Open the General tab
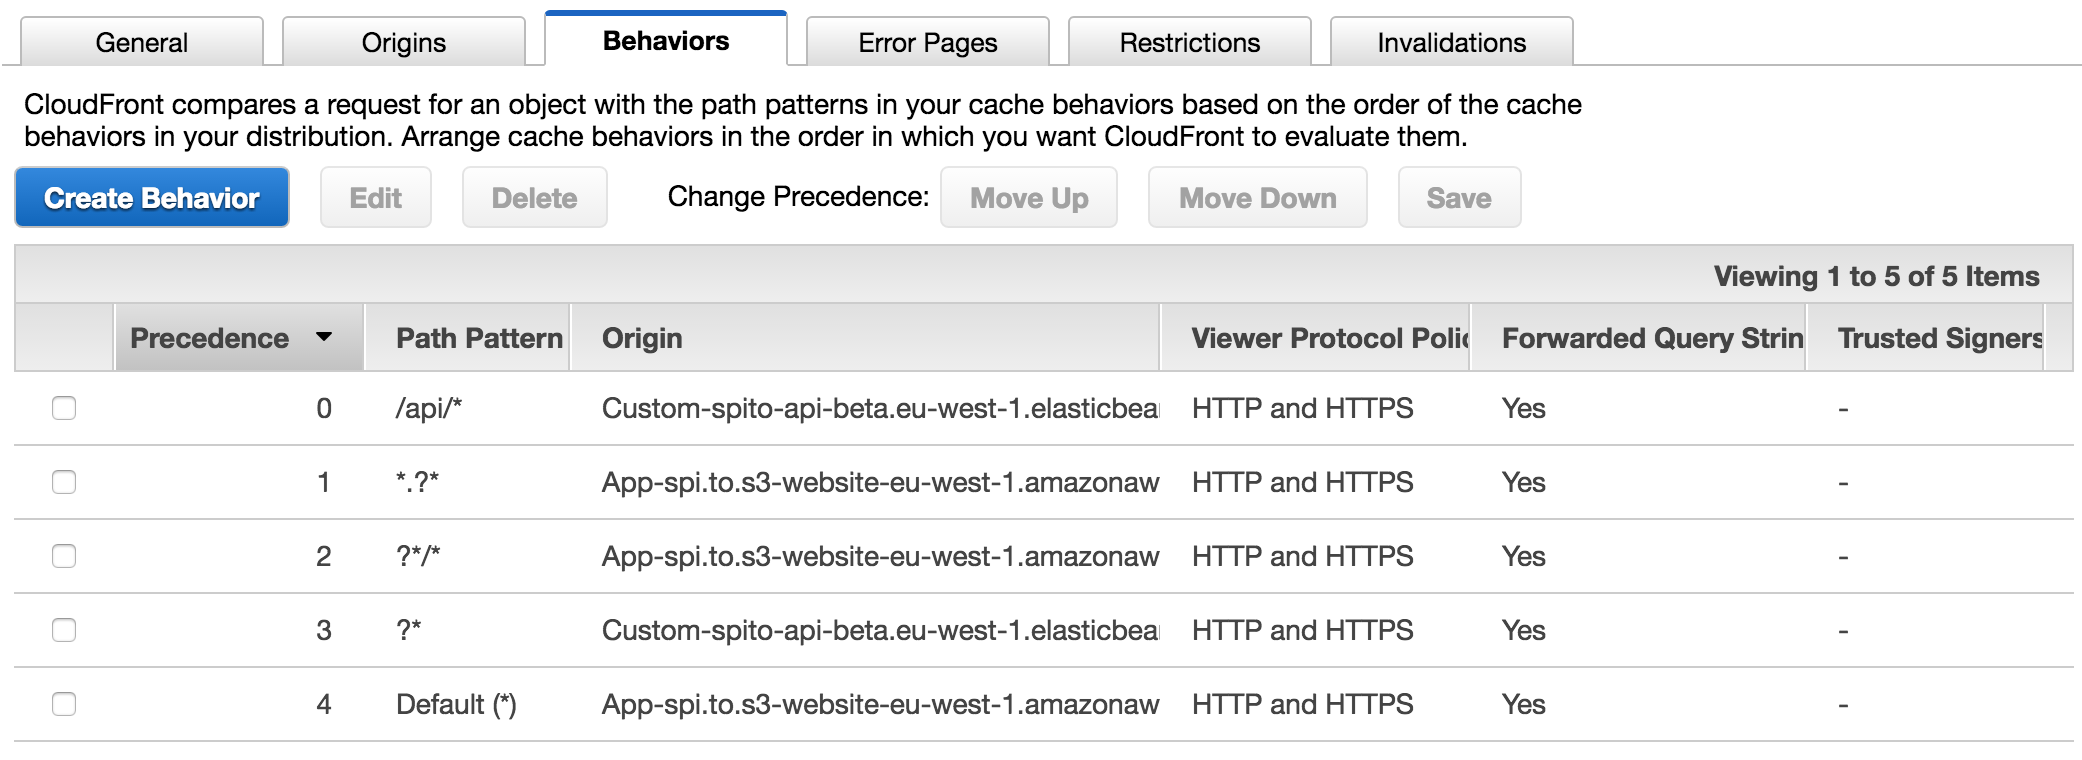 click(x=142, y=42)
